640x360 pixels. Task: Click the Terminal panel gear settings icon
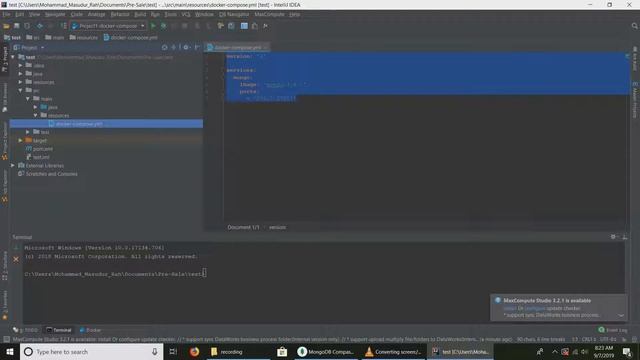[x=613, y=237]
